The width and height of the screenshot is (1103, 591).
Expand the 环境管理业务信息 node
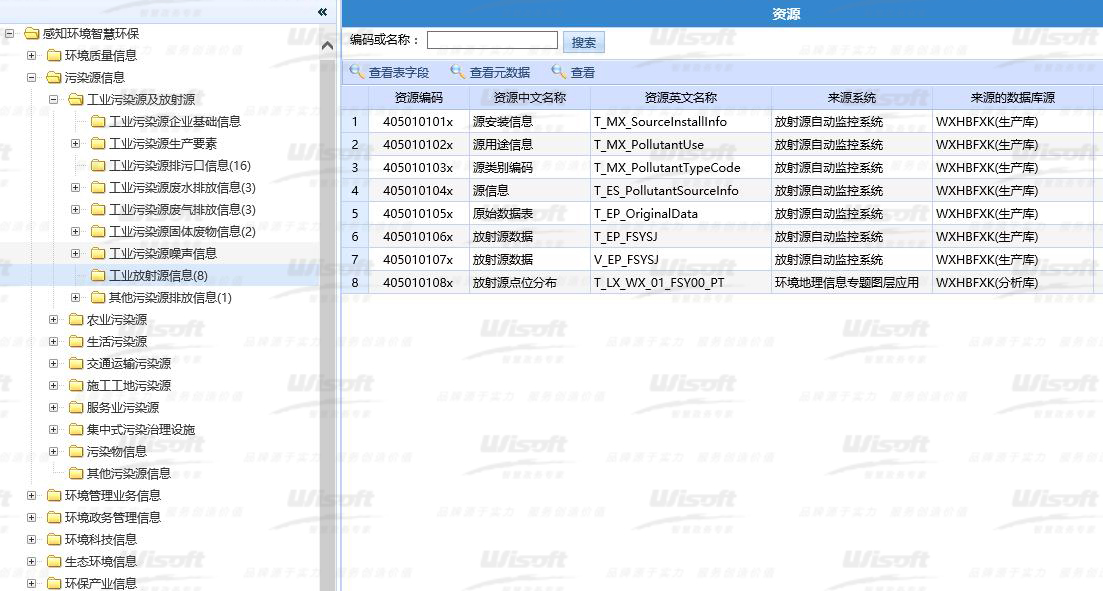(x=32, y=496)
